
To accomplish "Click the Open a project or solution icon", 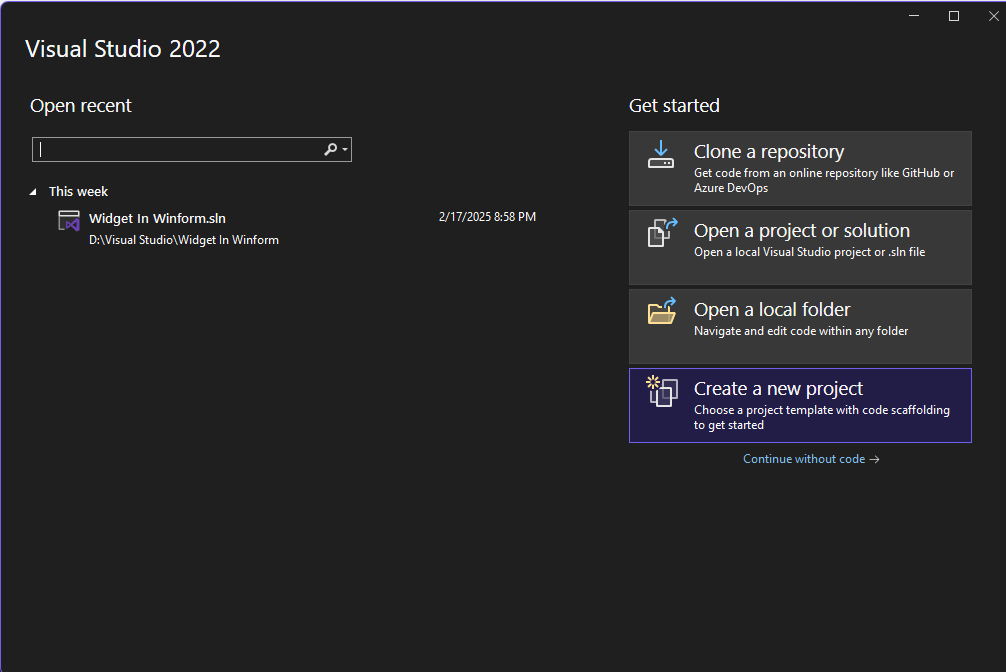I will [662, 232].
